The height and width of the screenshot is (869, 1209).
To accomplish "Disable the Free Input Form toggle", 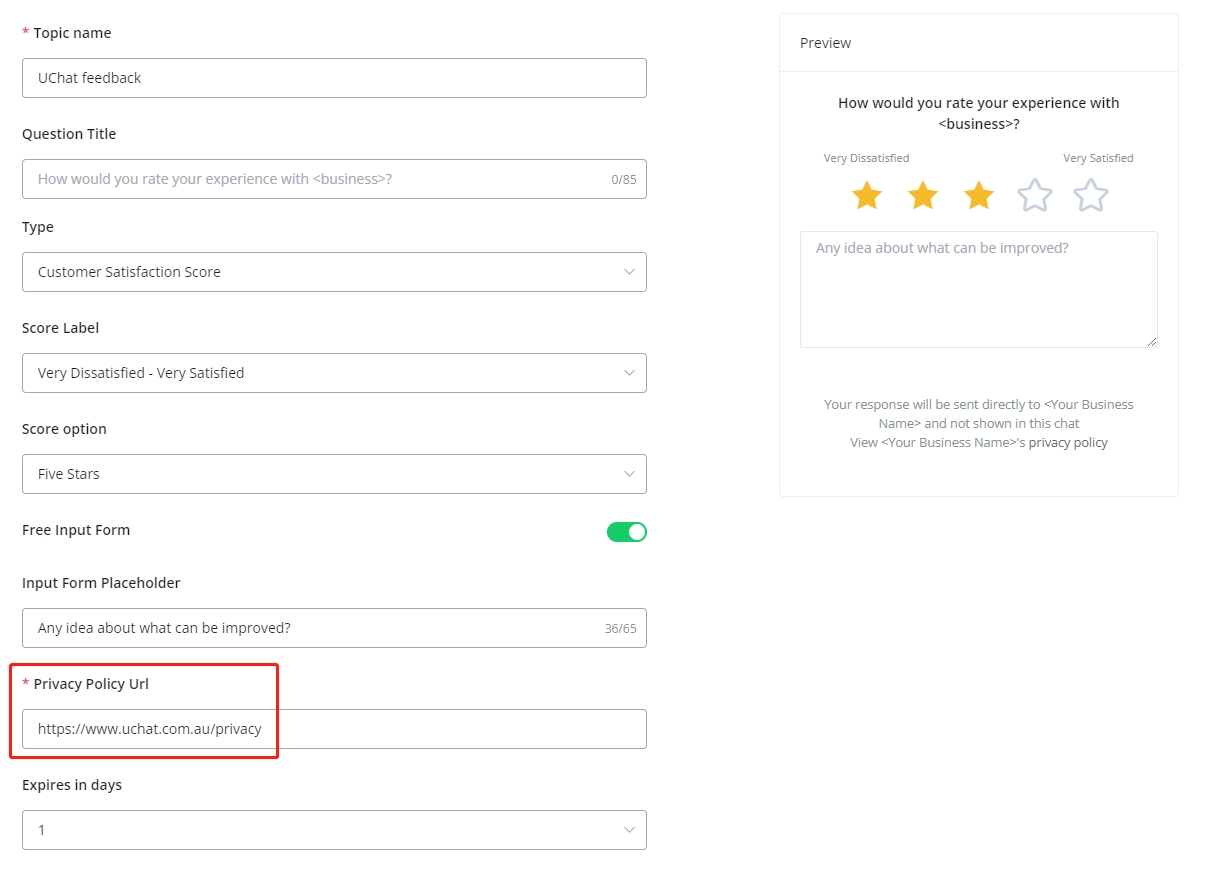I will click(627, 532).
